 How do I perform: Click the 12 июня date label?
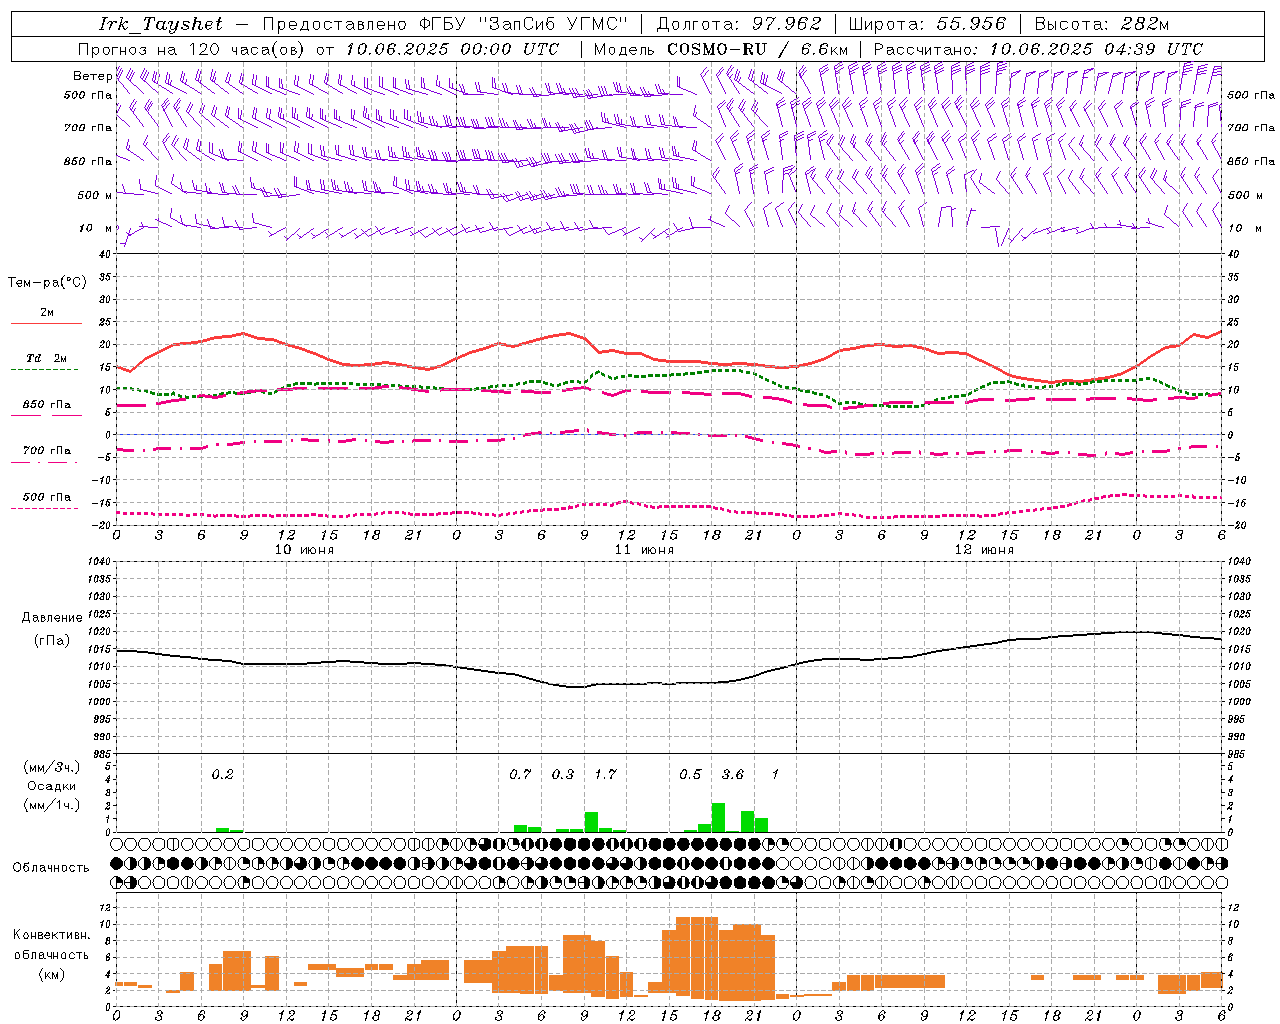click(984, 550)
